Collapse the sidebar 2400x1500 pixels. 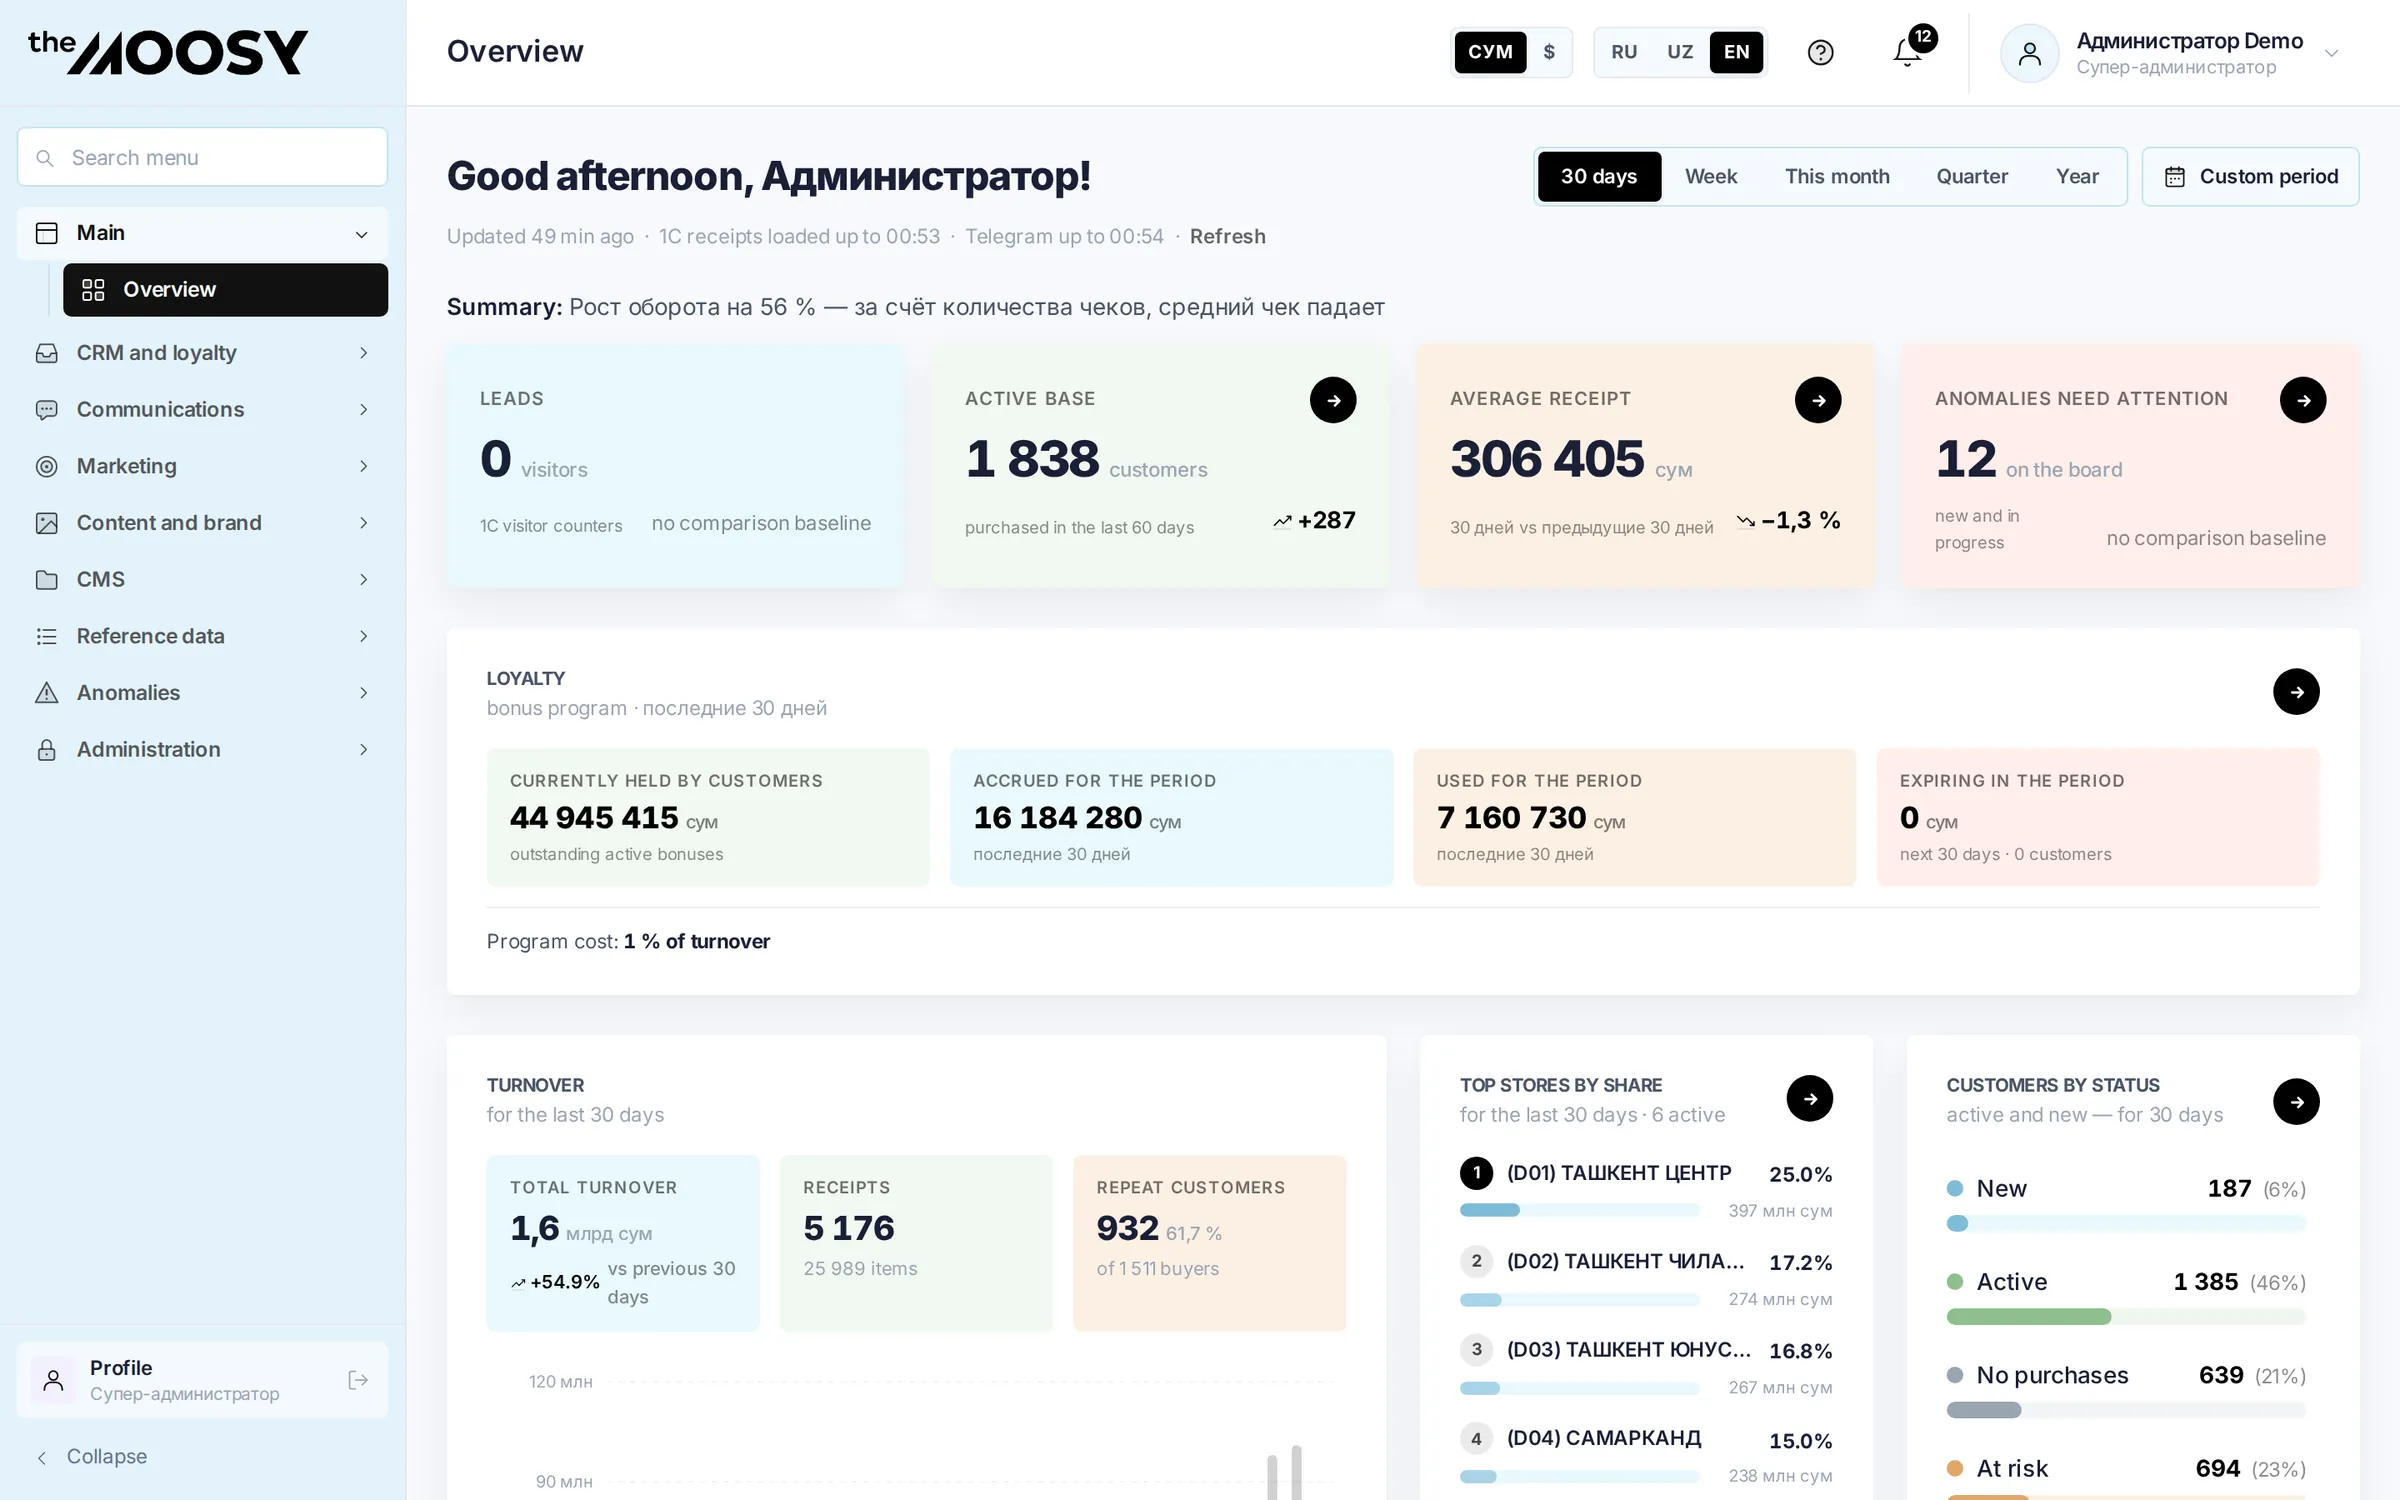point(91,1457)
